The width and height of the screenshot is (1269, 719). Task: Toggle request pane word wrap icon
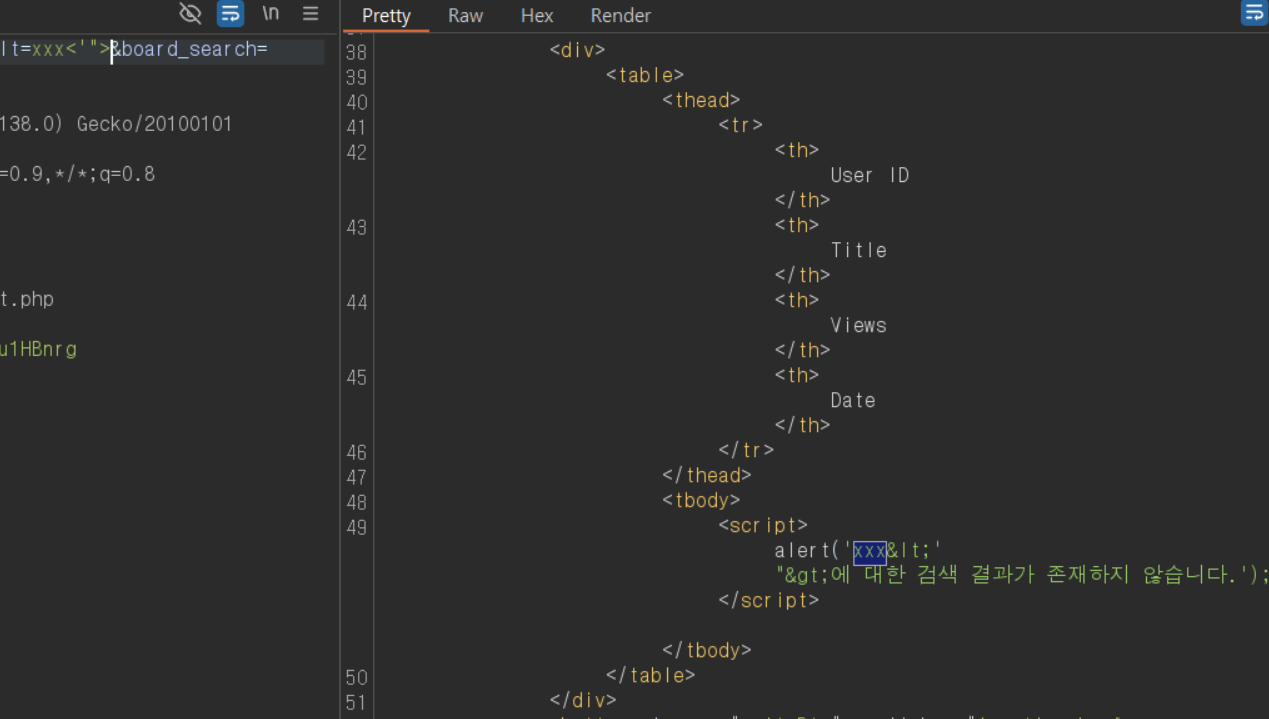231,14
